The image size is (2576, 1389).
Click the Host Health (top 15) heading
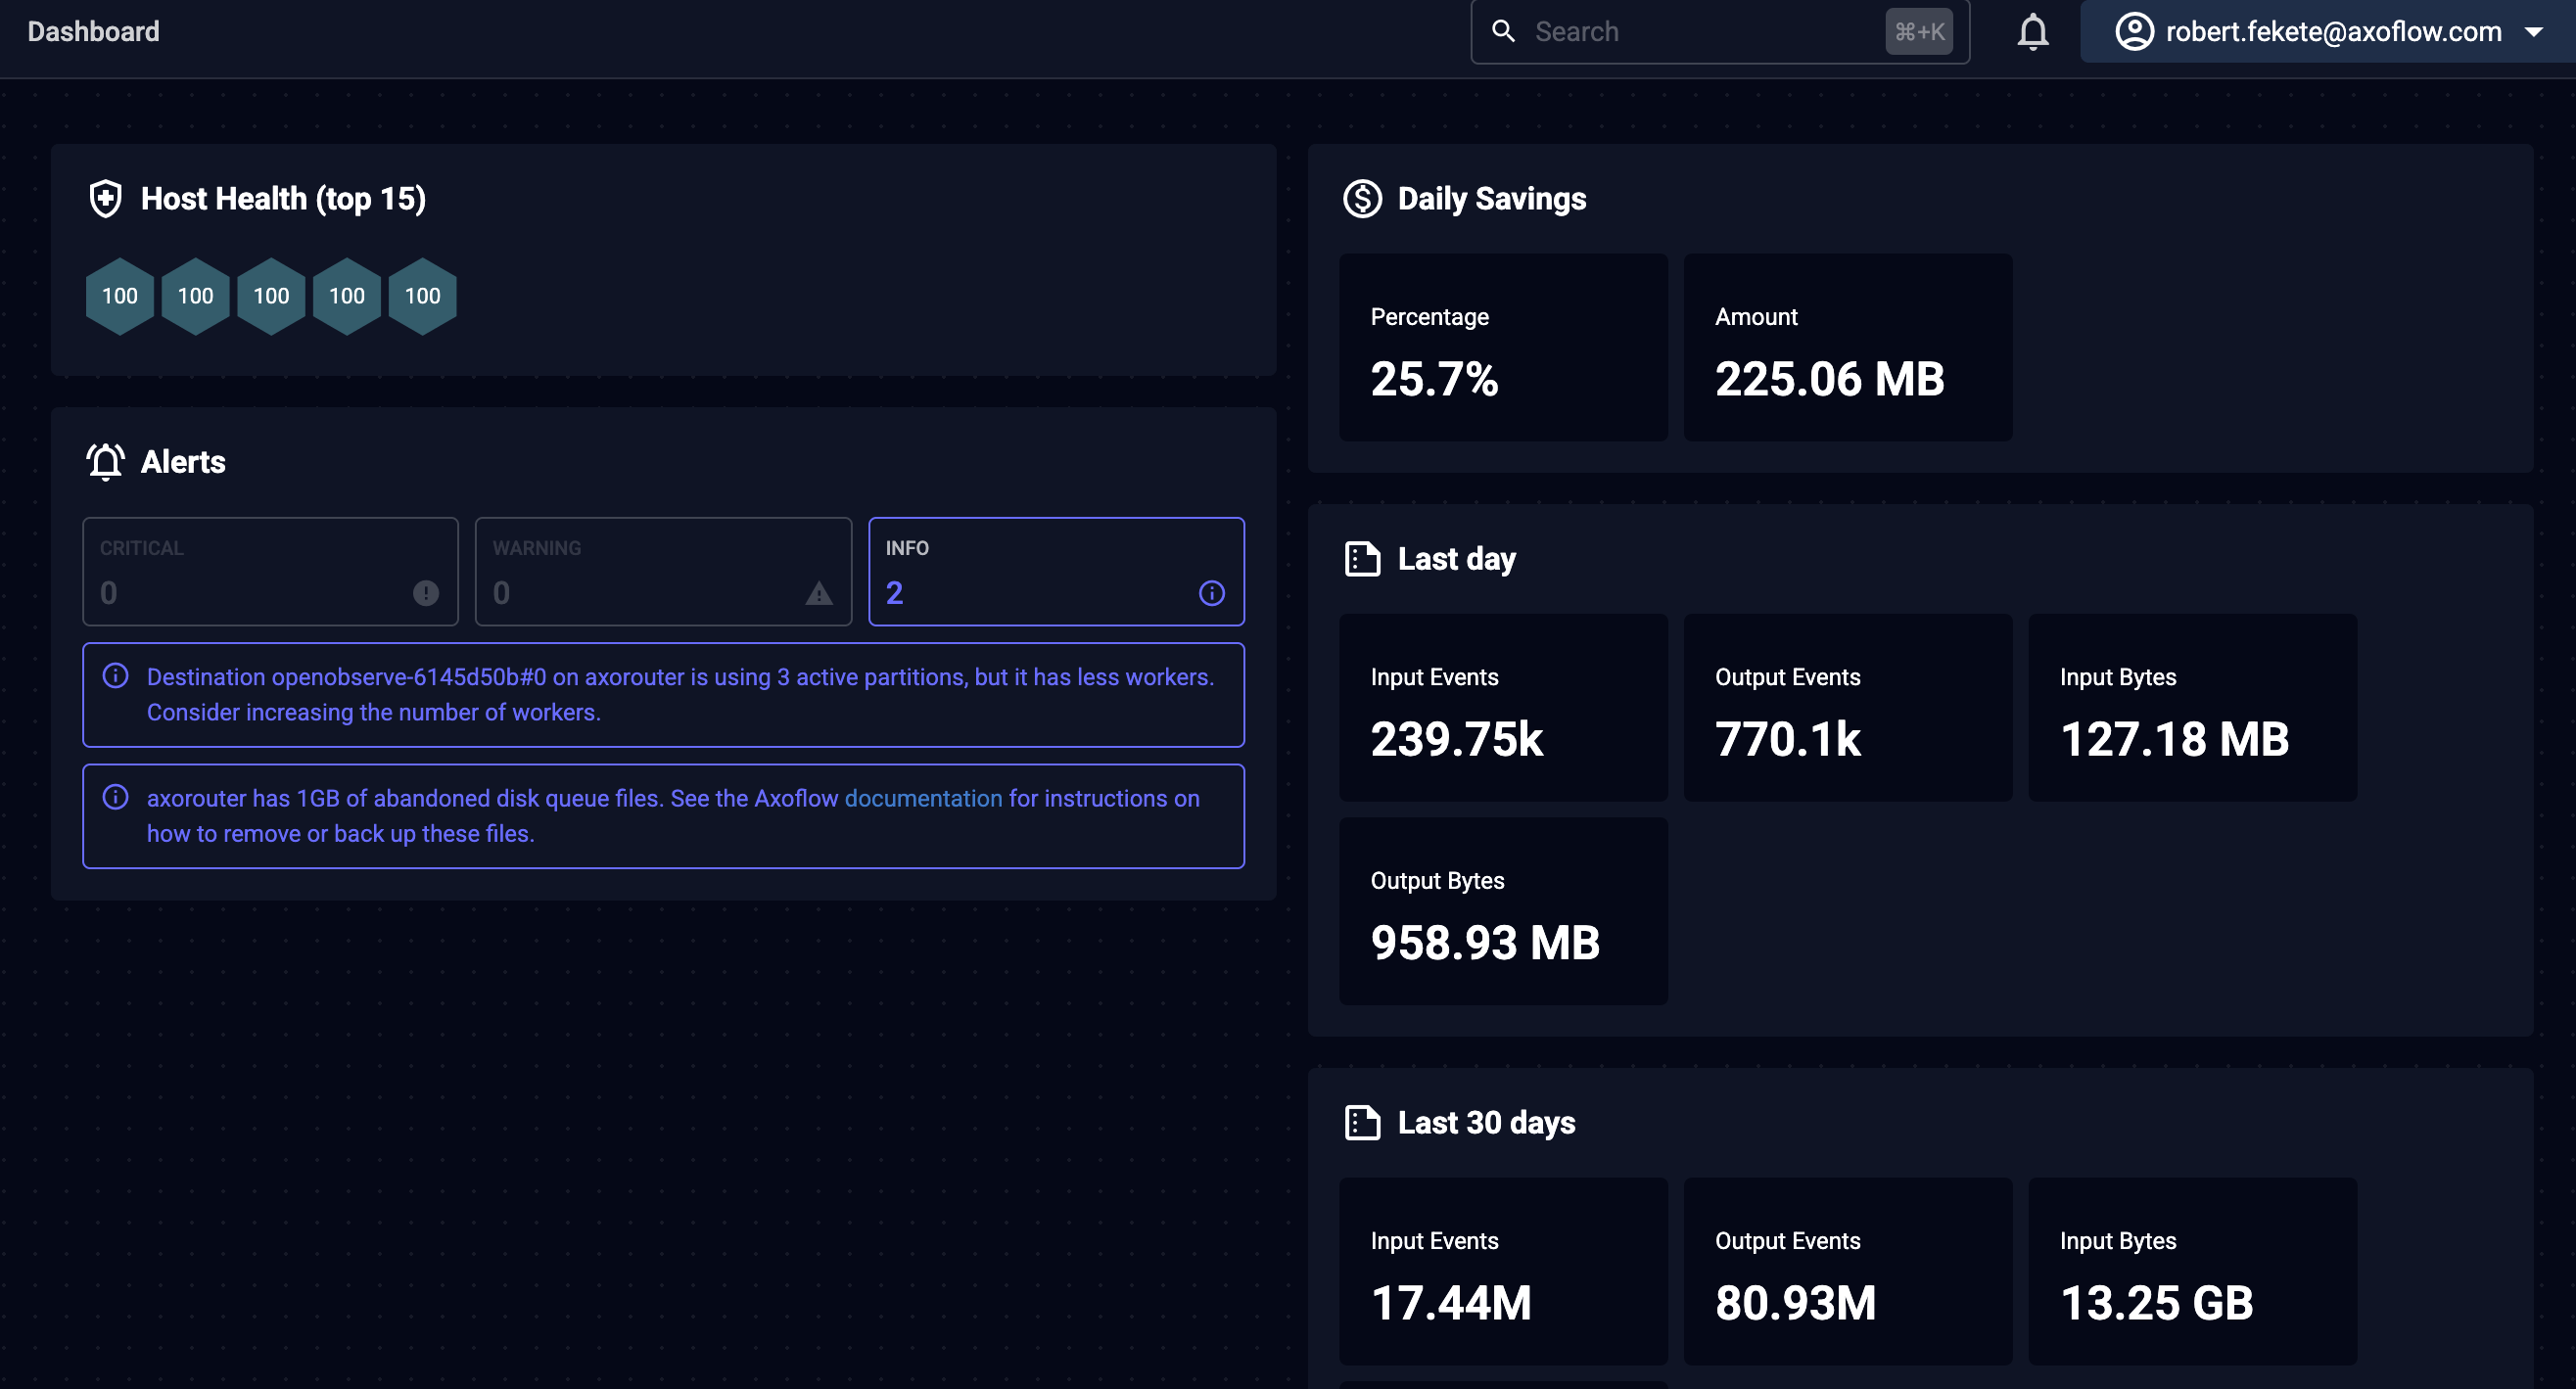pos(283,199)
